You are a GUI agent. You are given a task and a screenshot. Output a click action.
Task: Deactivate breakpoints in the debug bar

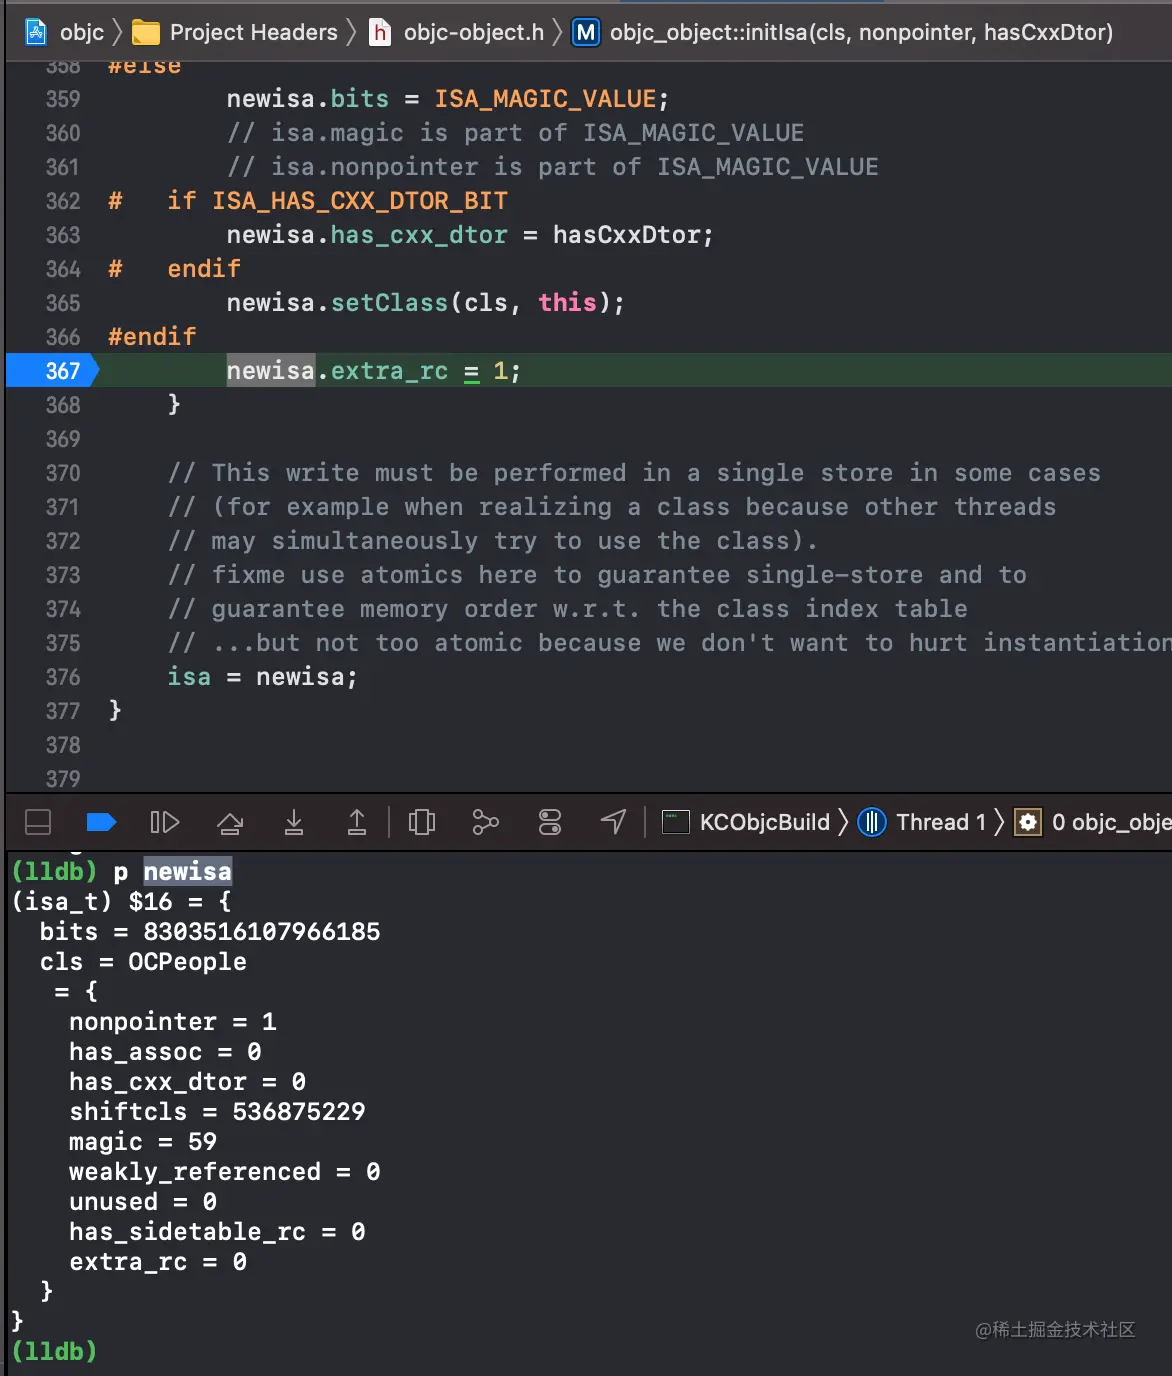coord(101,822)
